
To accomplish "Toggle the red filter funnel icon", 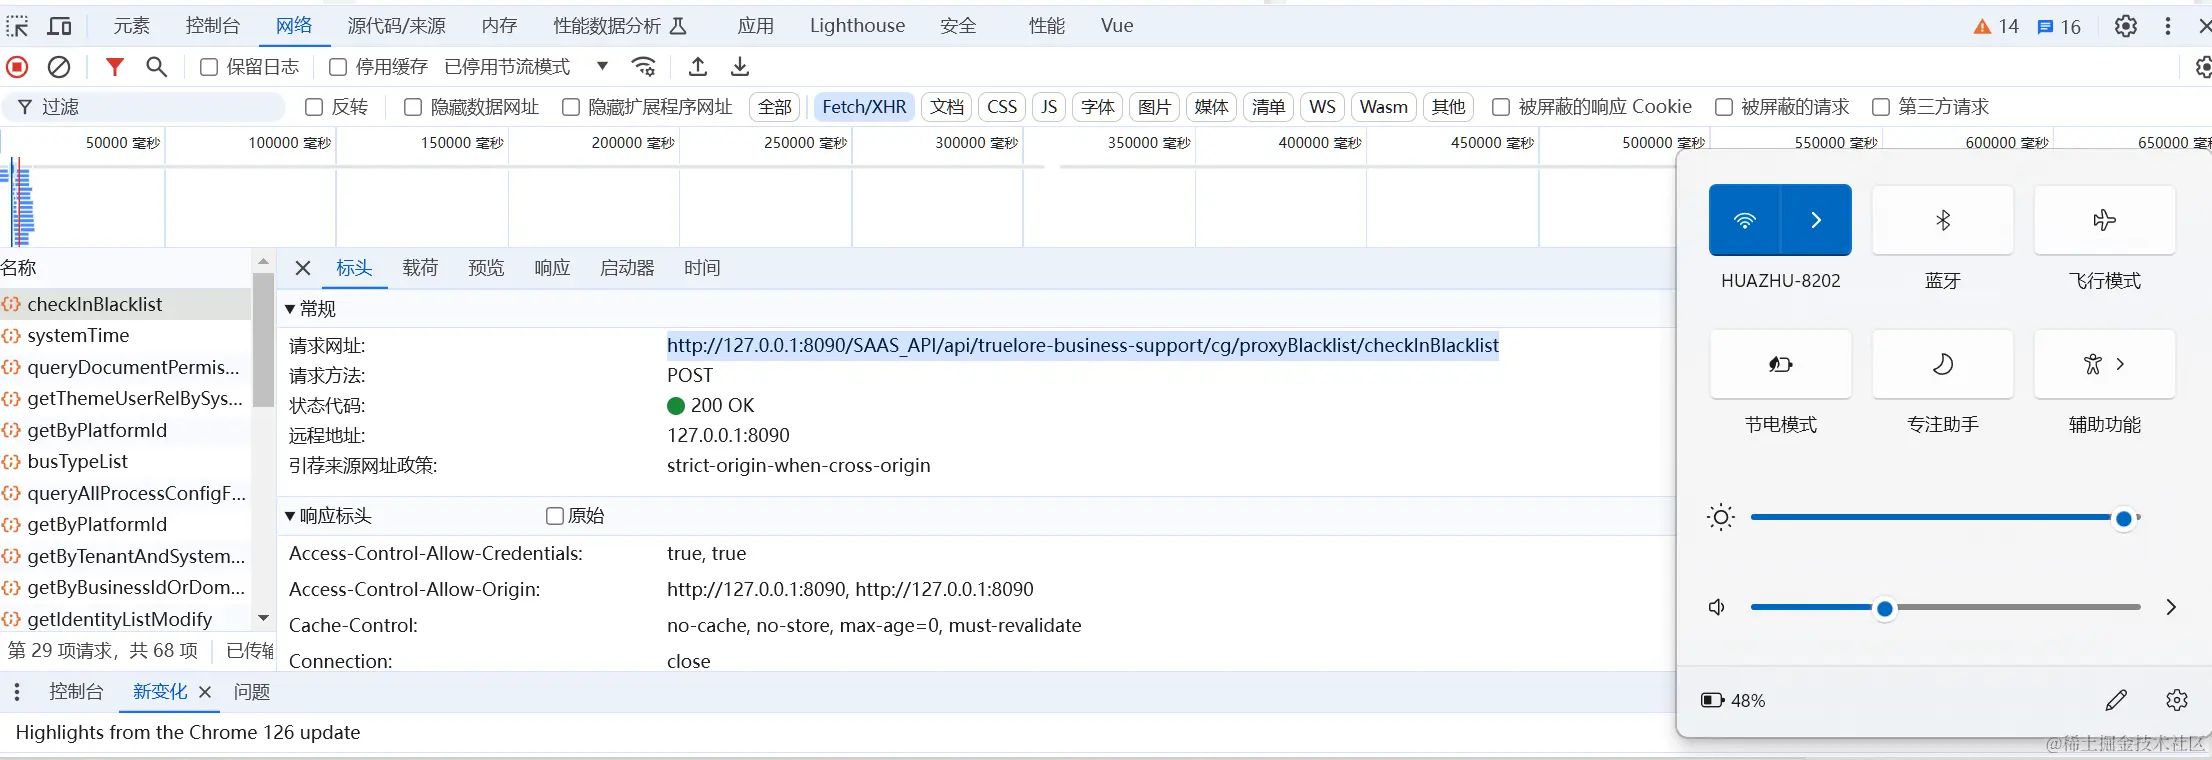I will click(115, 67).
